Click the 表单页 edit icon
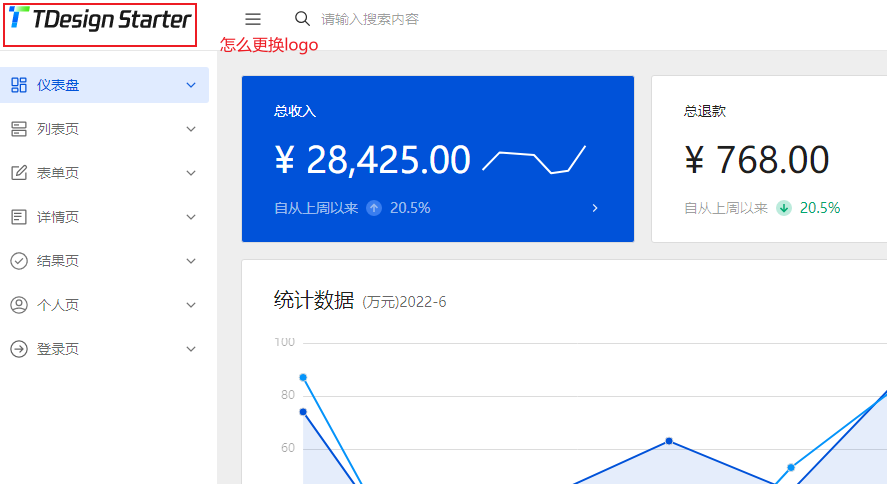887x484 pixels. tap(19, 172)
